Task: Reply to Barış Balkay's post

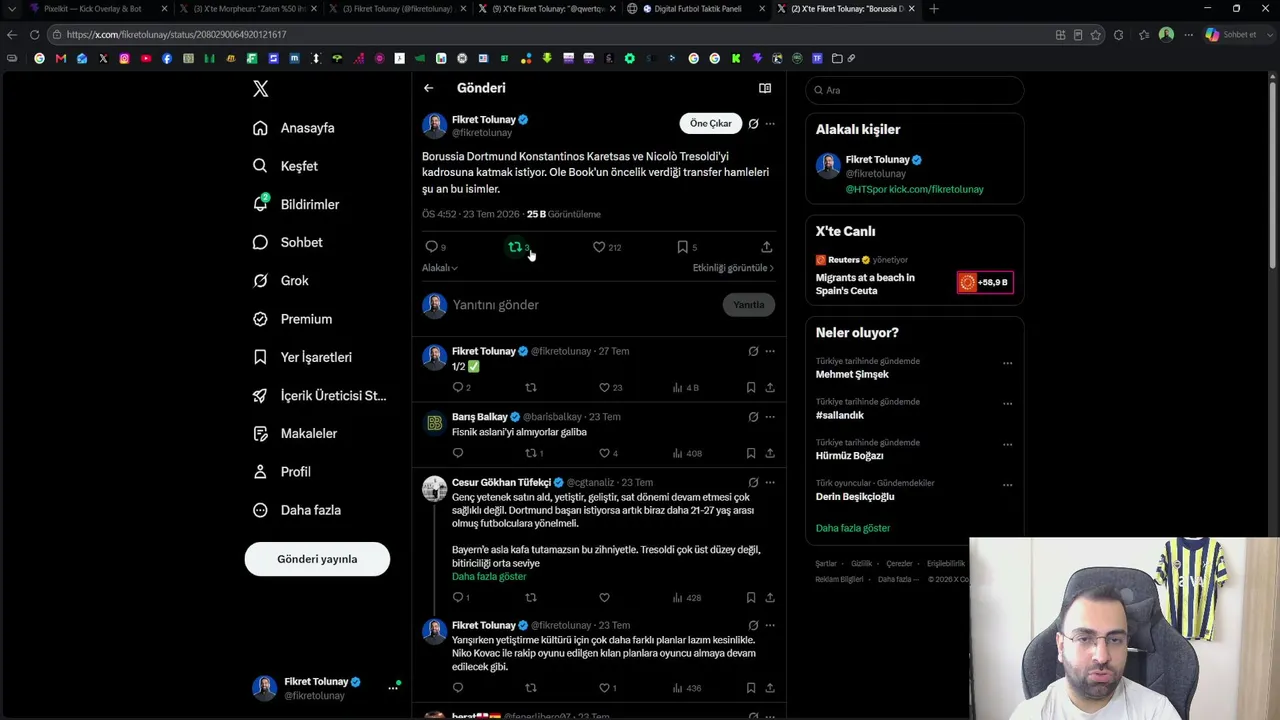Action: click(x=458, y=453)
